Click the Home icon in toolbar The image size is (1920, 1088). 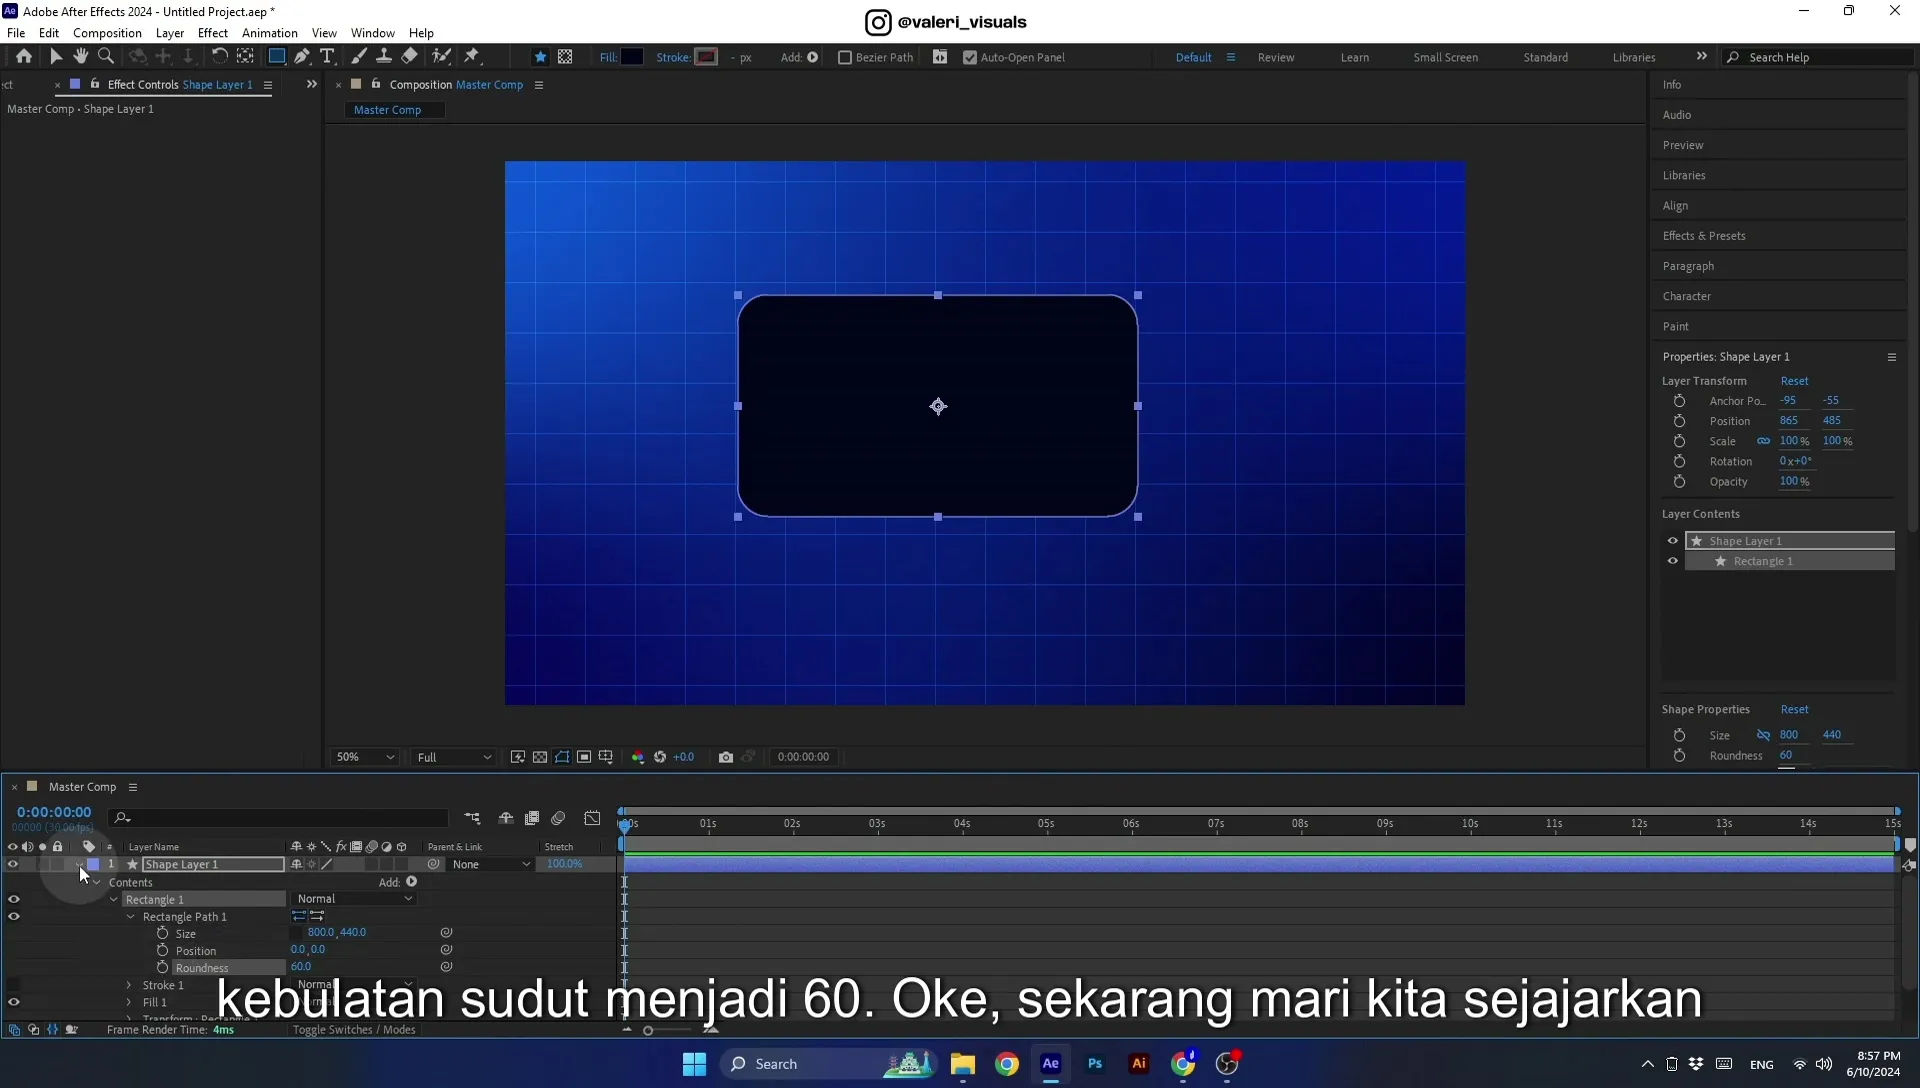point(24,57)
